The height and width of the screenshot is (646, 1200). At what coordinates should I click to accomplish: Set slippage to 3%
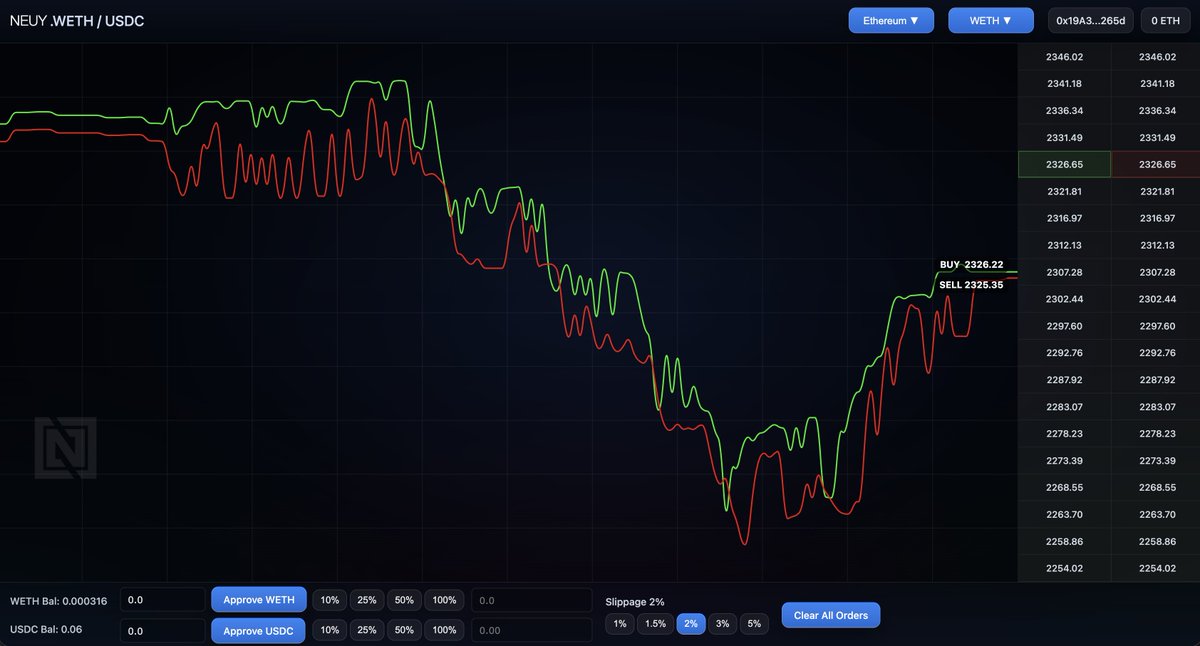click(x=723, y=624)
